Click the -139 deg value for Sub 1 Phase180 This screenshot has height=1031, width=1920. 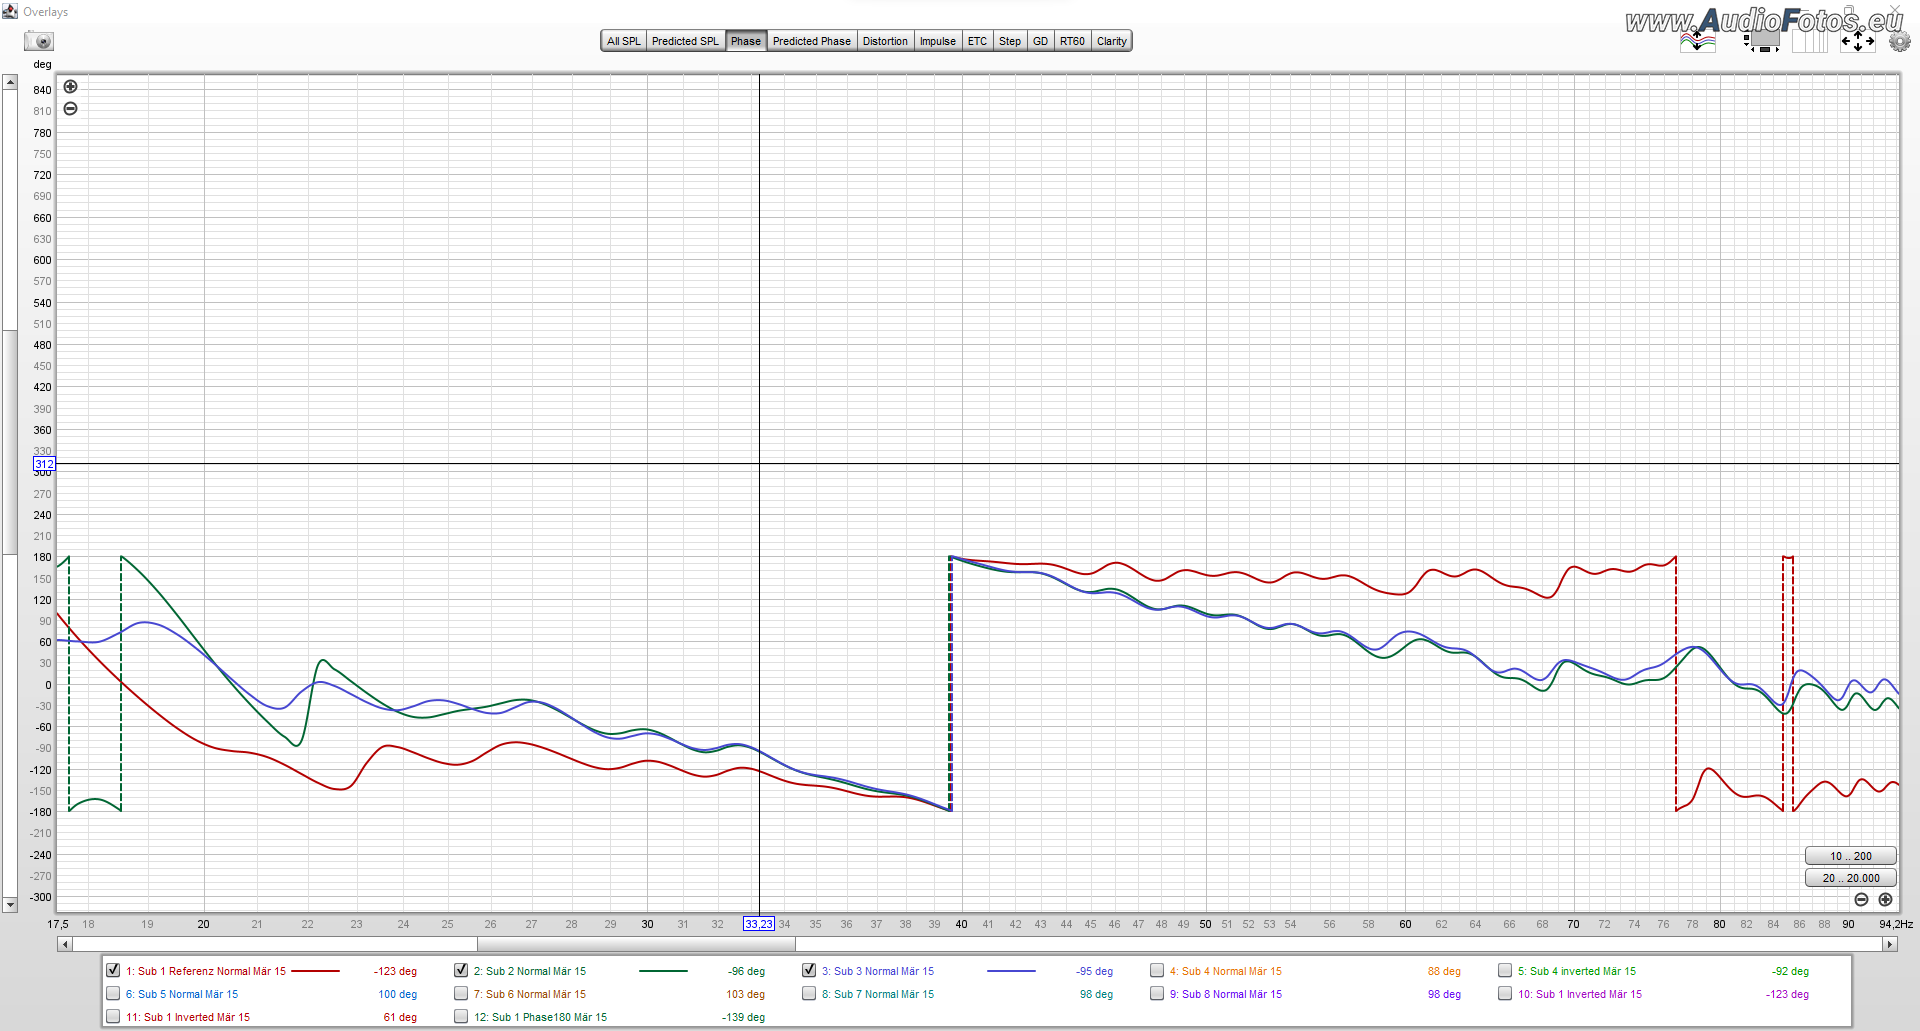point(743,1017)
